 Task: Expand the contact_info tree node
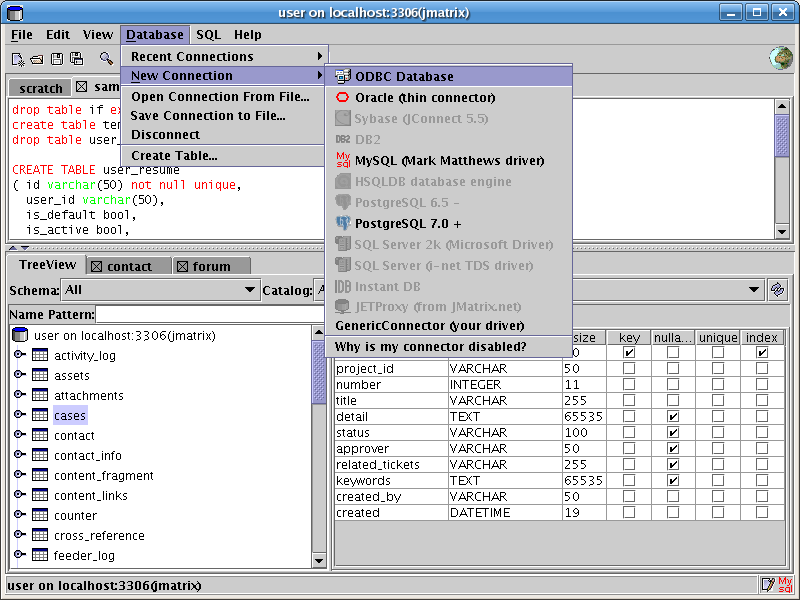(19, 455)
